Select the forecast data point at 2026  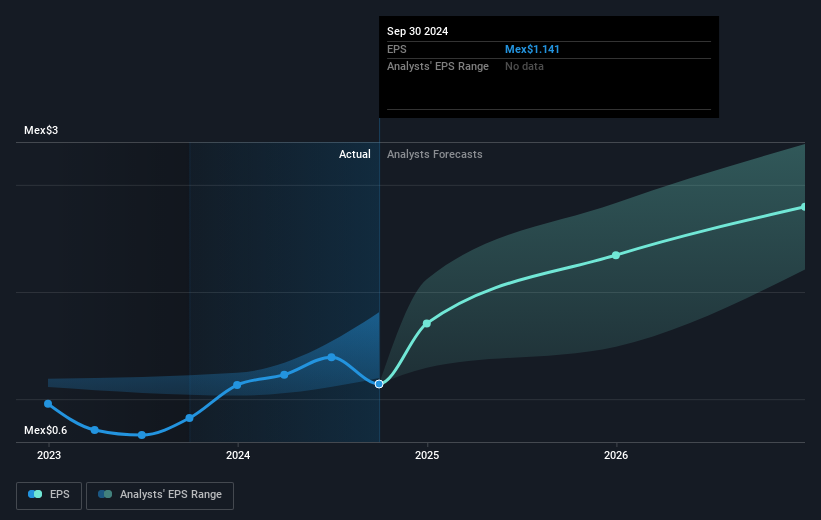point(616,255)
